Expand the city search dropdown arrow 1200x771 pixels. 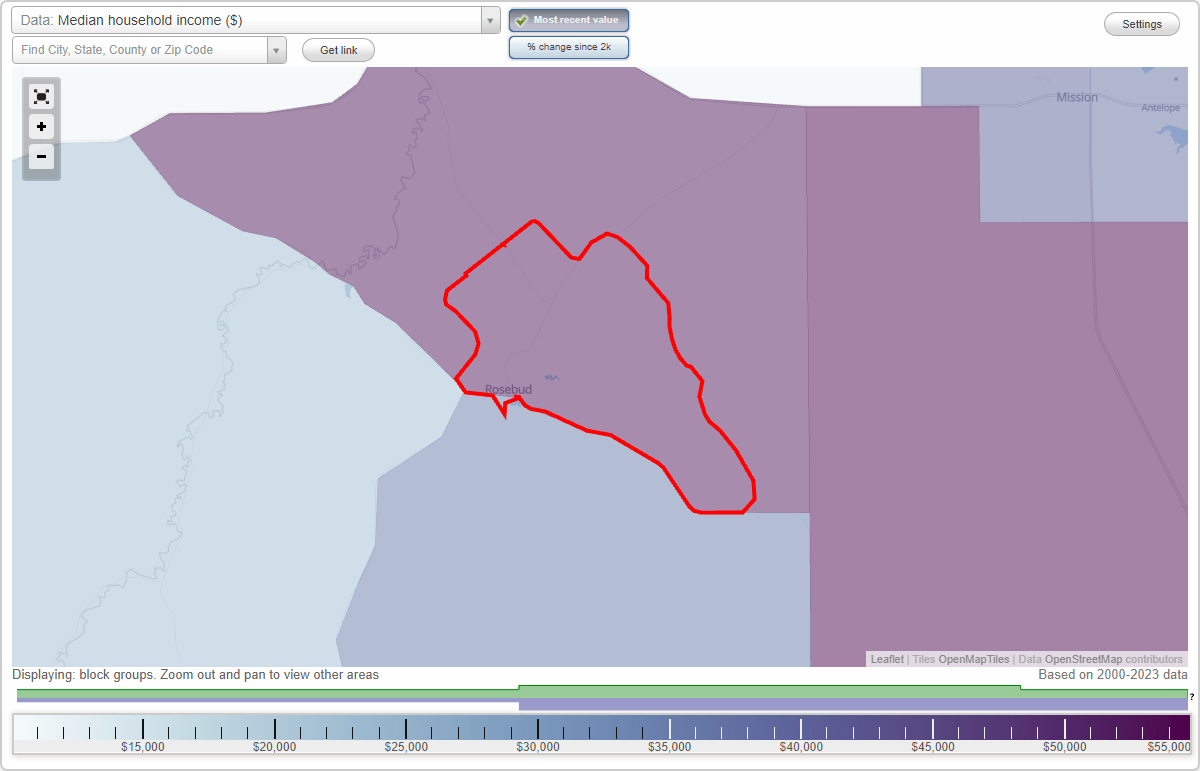click(276, 49)
